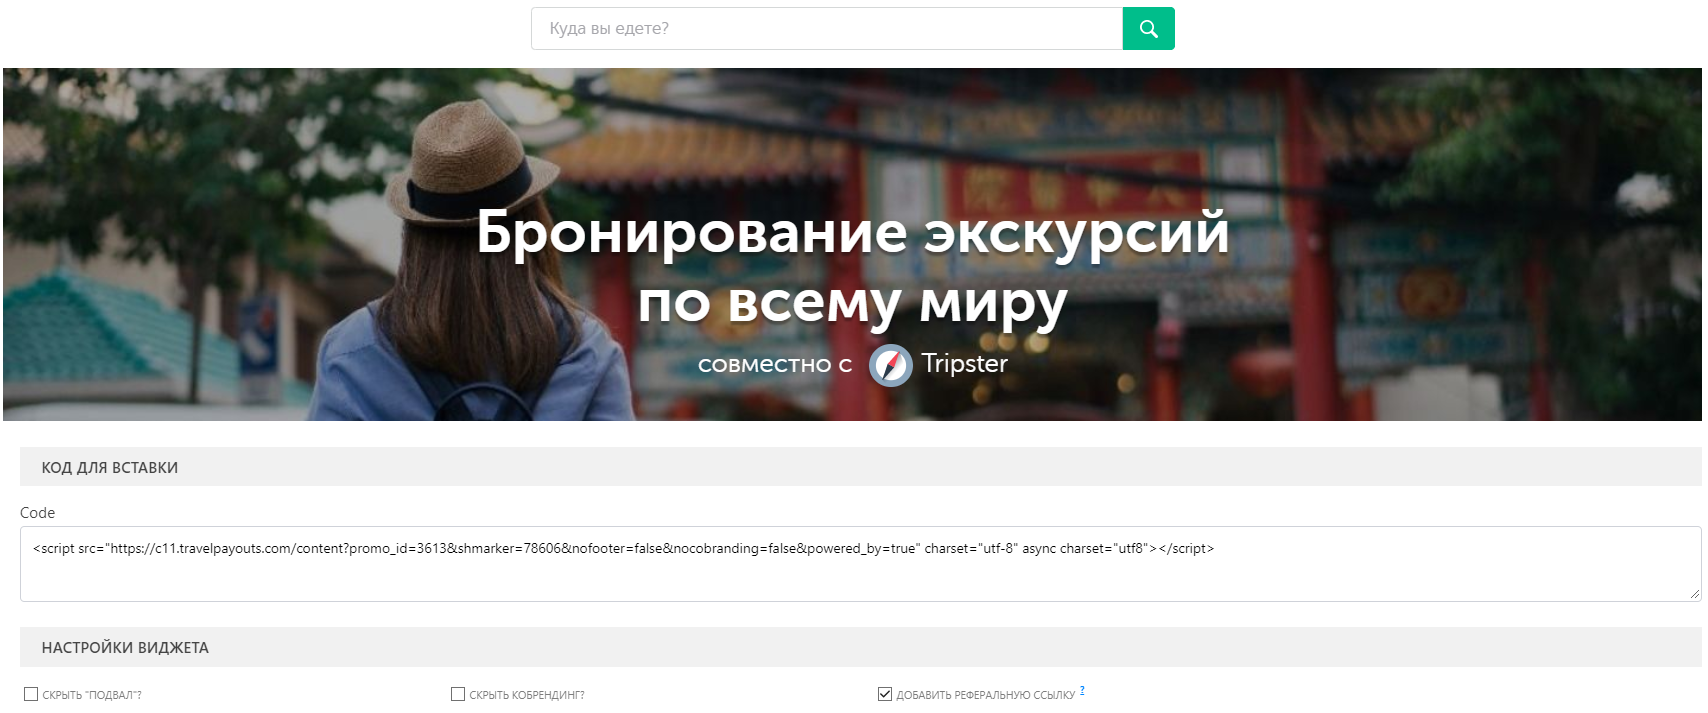Click the "Бронирование экскурсий" banner headline
This screenshot has width=1708, height=713.
pyautogui.click(x=852, y=233)
